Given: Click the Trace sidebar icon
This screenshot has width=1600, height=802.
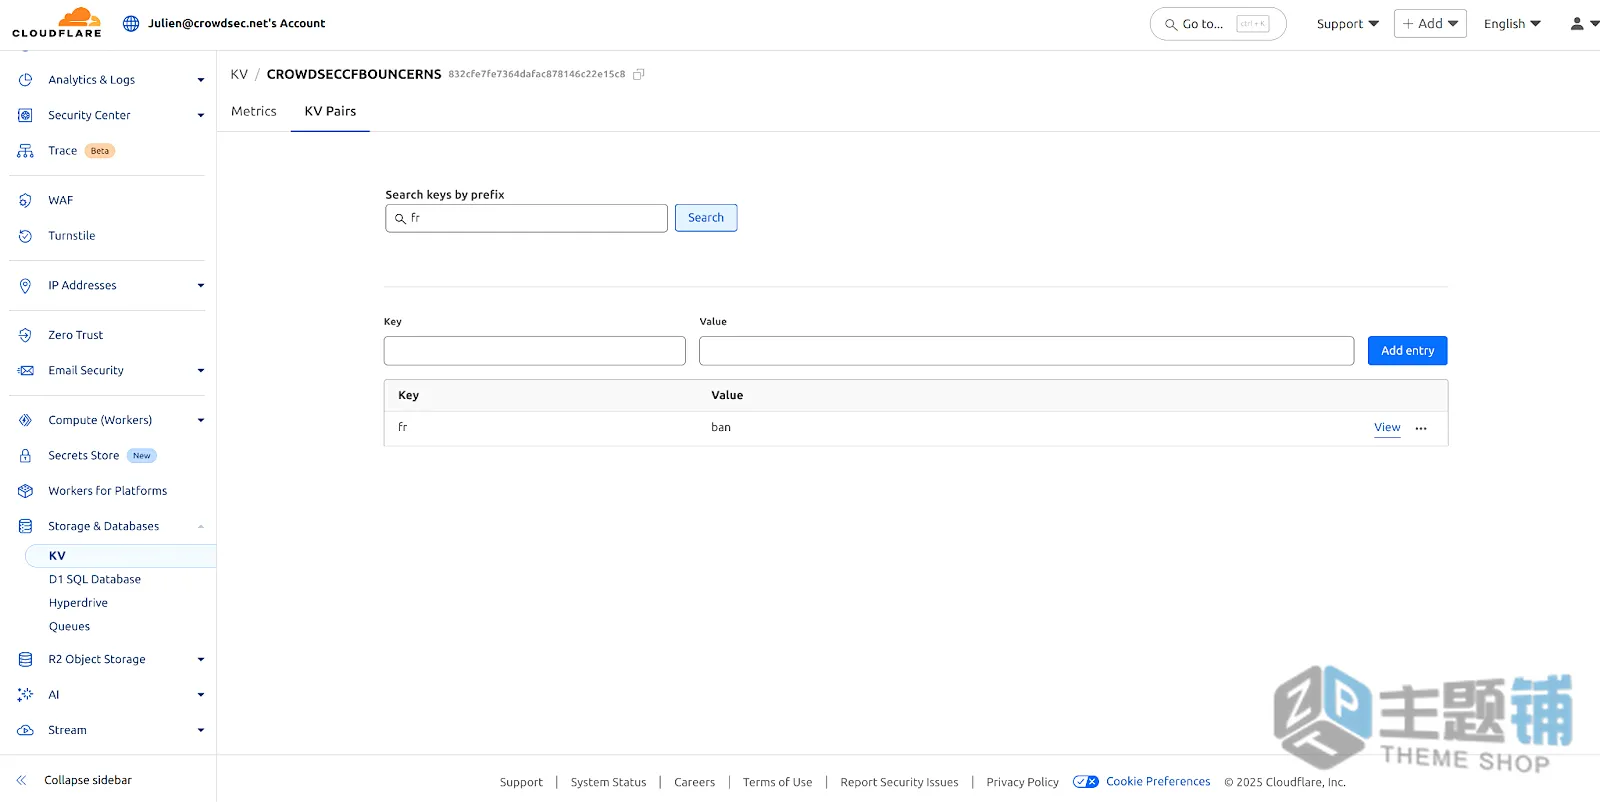Looking at the screenshot, I should 25,151.
